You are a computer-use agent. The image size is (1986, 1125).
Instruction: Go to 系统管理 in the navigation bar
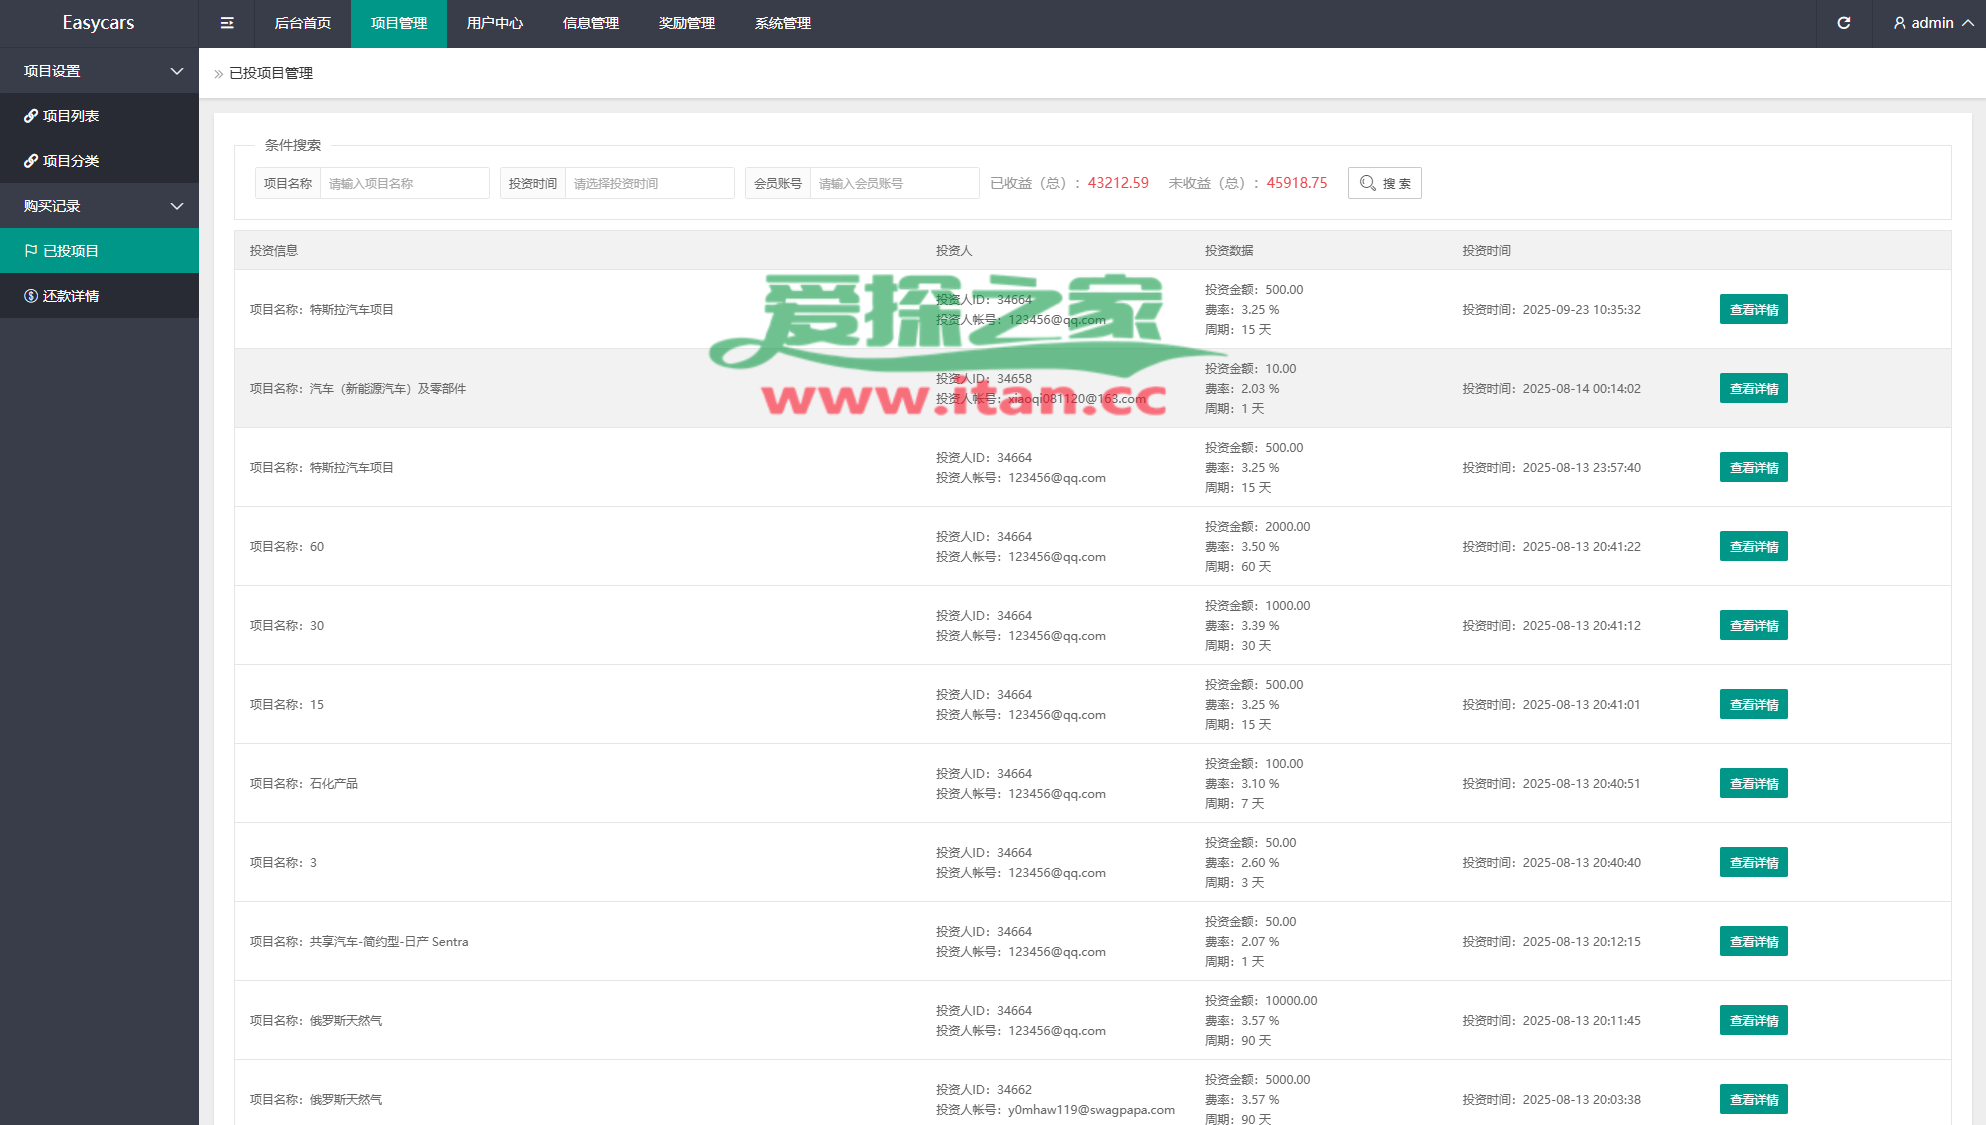click(782, 23)
